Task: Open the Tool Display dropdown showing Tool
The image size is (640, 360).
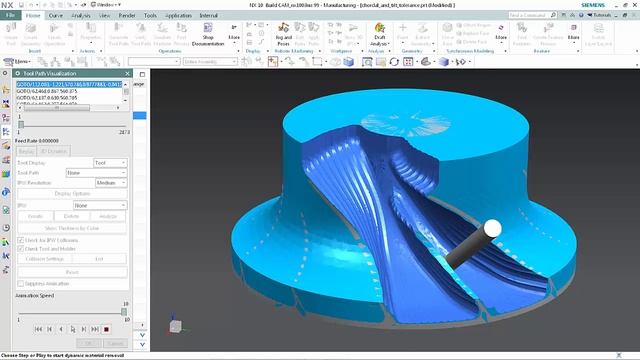Action: (x=110, y=163)
